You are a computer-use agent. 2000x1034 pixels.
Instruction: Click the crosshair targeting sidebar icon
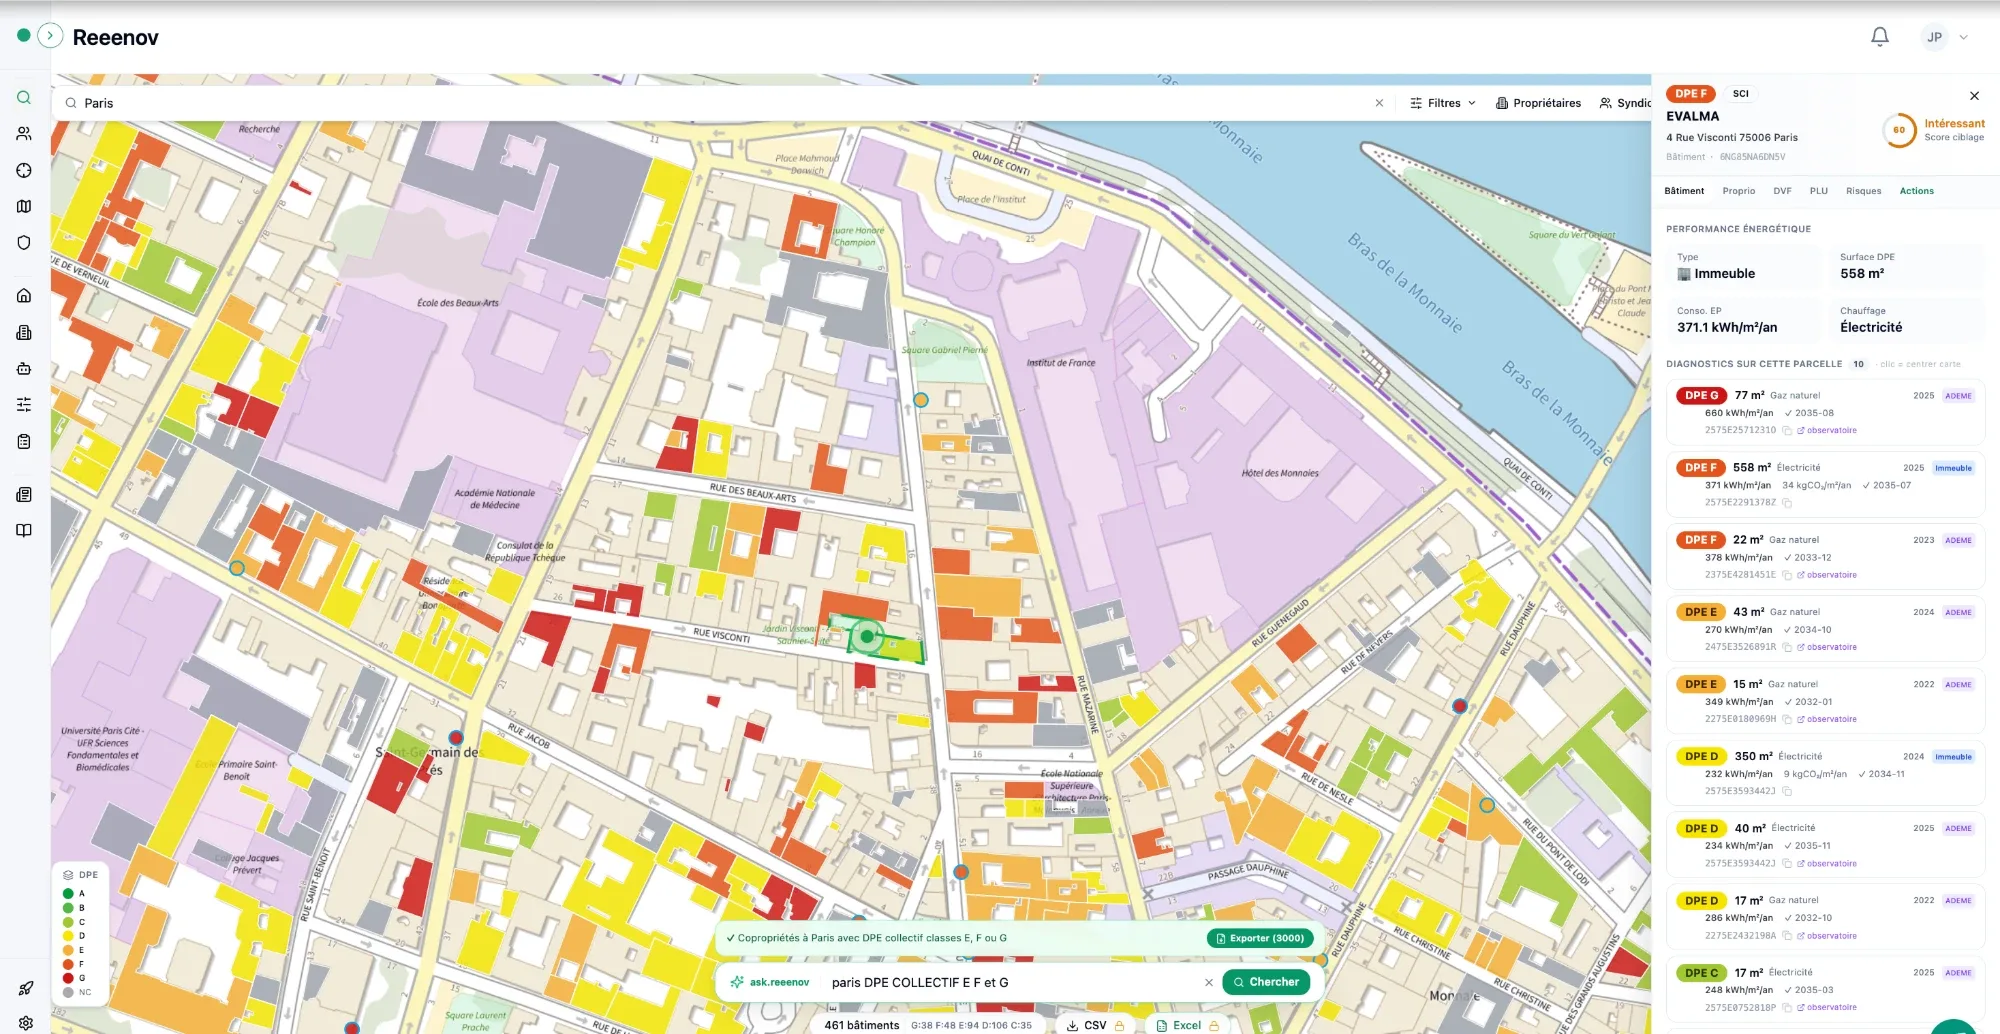24,170
